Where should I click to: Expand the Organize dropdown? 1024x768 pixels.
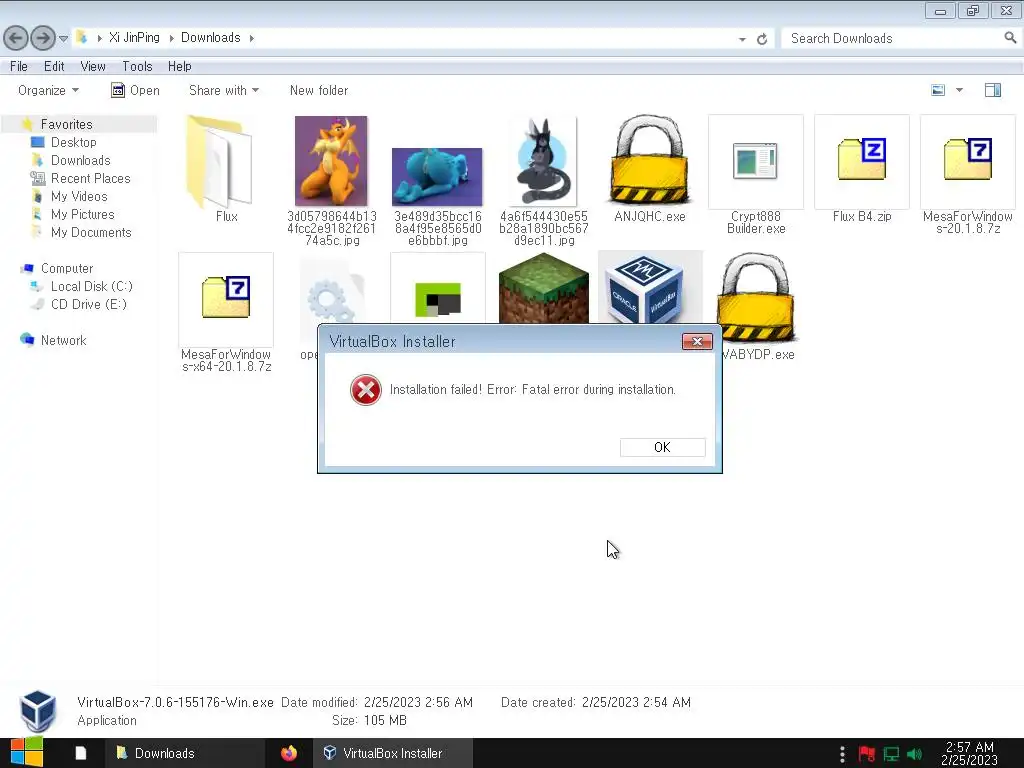click(x=48, y=90)
